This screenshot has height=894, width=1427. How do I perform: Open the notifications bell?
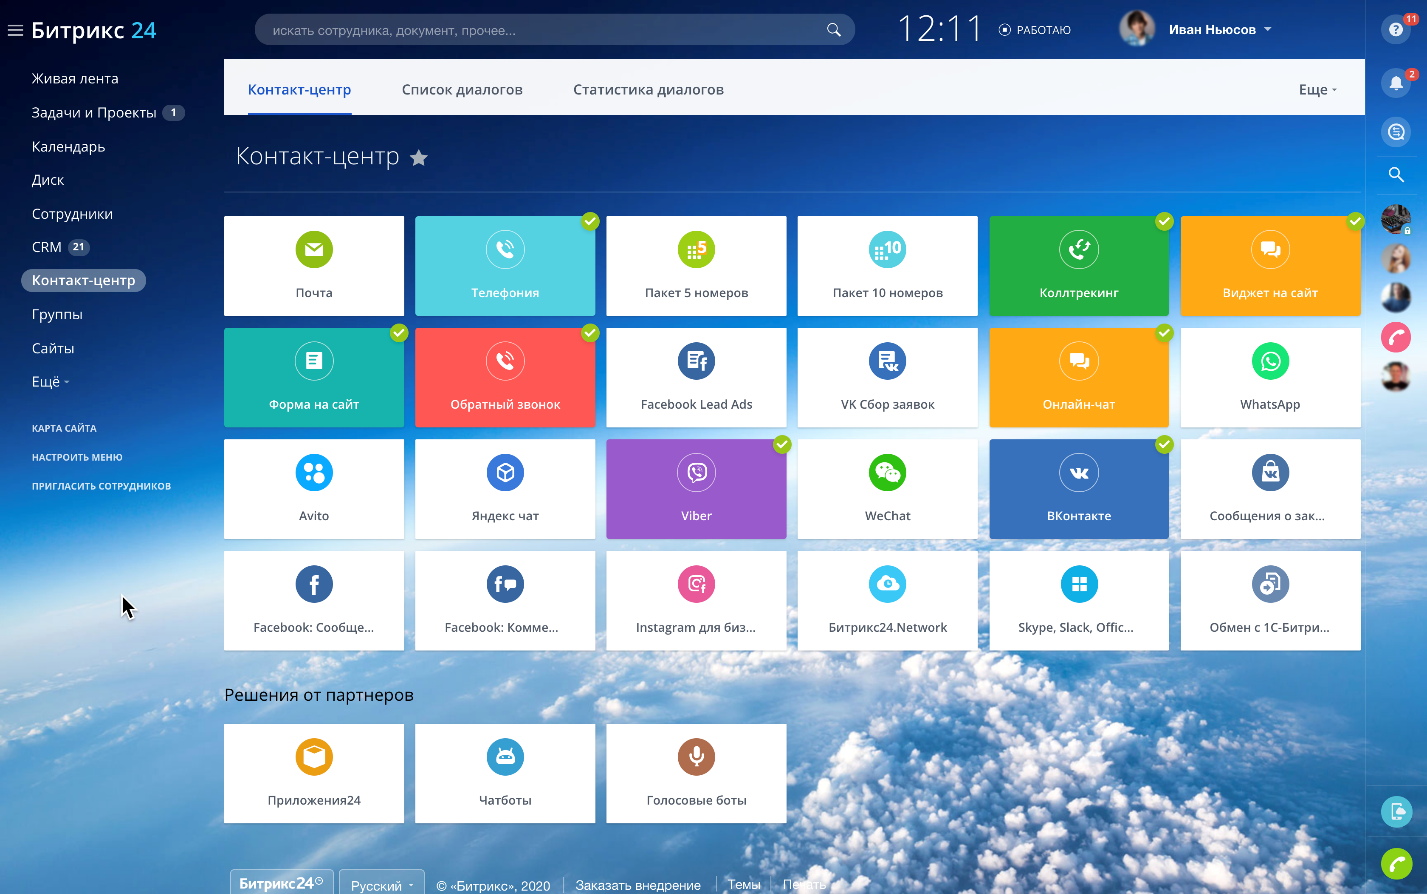(x=1397, y=83)
